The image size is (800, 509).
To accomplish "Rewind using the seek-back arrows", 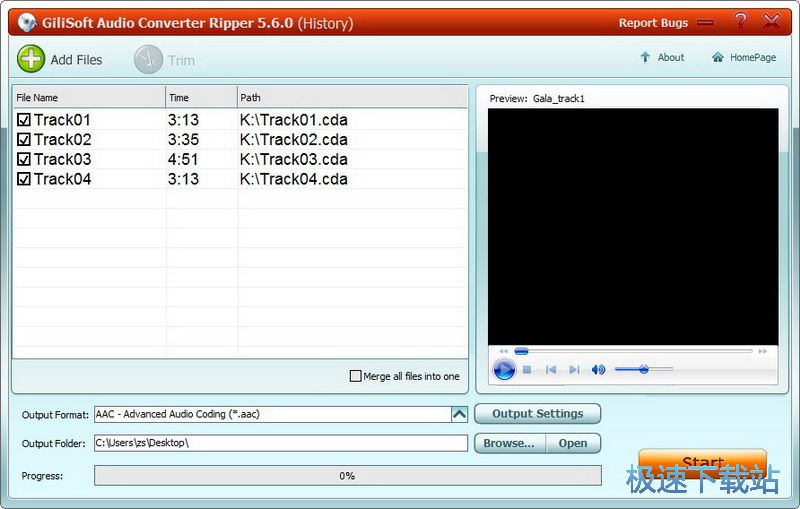I will (x=504, y=351).
